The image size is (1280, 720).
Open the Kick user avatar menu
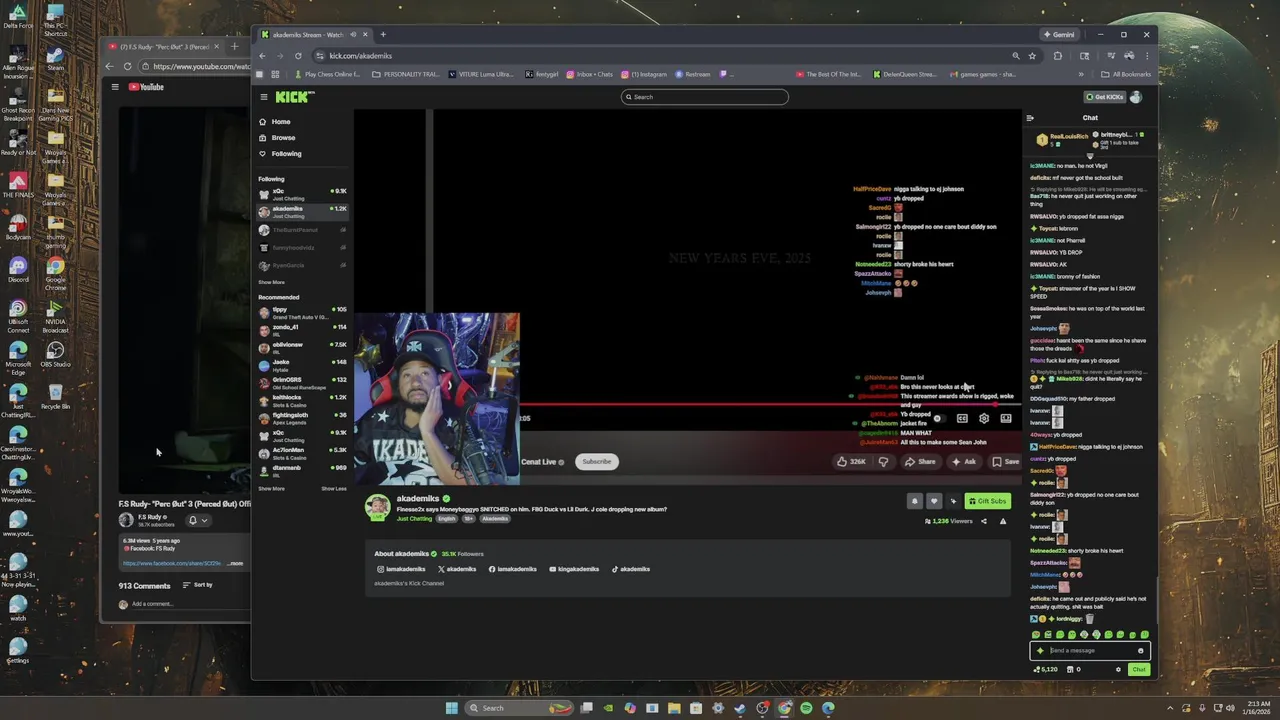1136,97
